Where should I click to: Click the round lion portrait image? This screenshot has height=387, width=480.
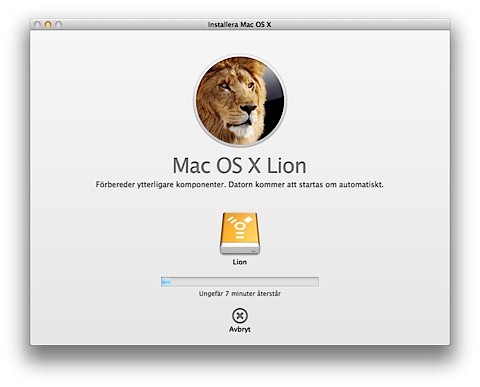tap(240, 101)
